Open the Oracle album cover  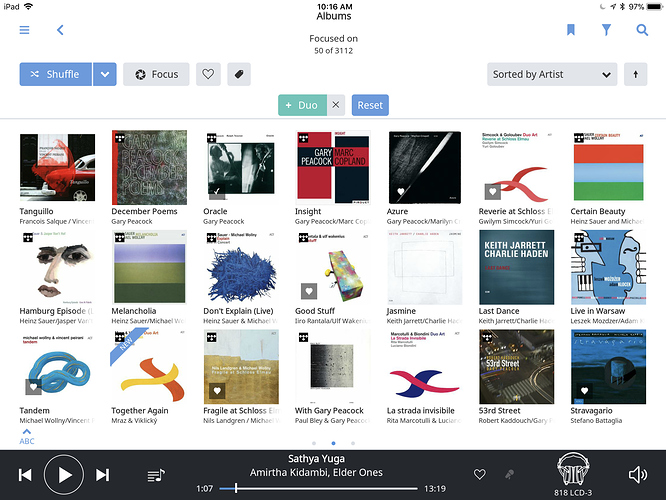[241, 167]
